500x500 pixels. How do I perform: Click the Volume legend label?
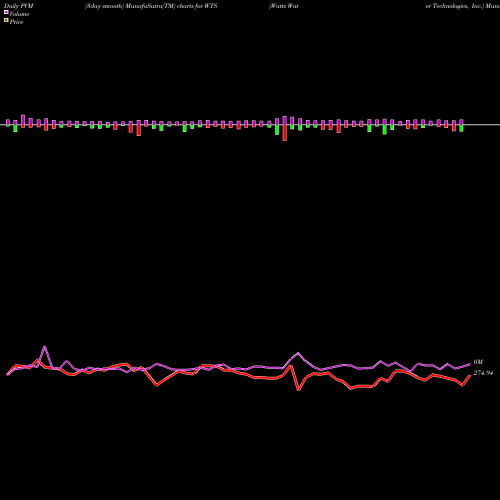(19, 14)
